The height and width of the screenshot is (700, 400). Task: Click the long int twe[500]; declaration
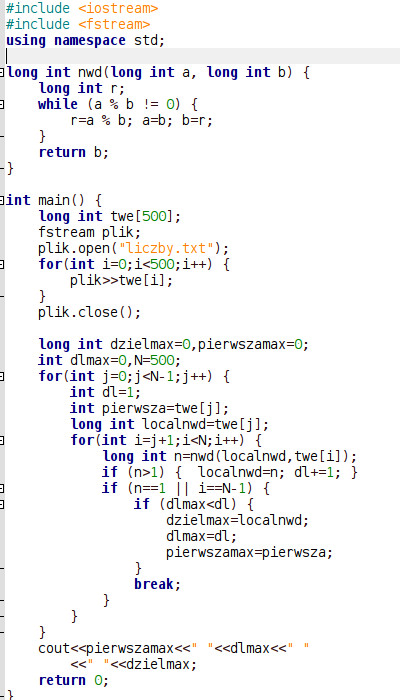[x=110, y=217]
